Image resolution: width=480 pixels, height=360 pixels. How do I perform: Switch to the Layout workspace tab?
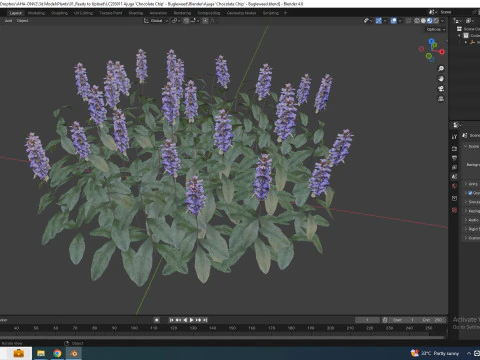pyautogui.click(x=15, y=13)
